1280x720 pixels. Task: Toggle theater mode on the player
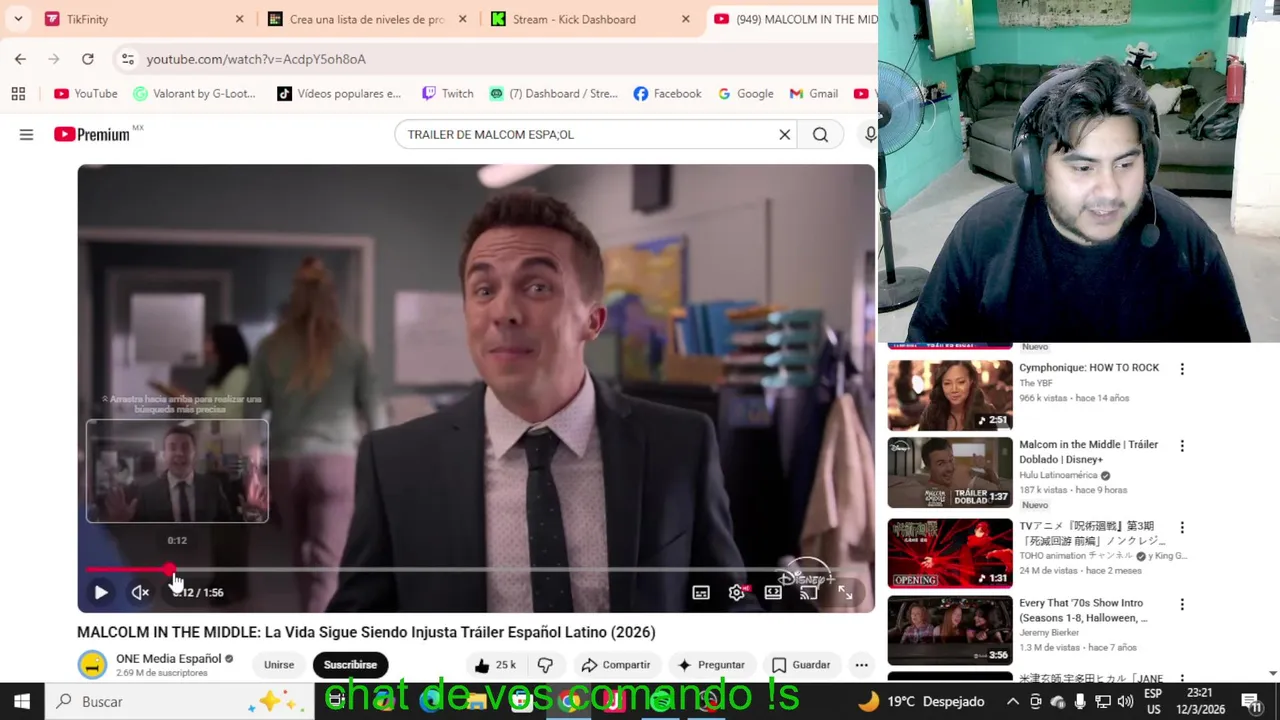773,593
